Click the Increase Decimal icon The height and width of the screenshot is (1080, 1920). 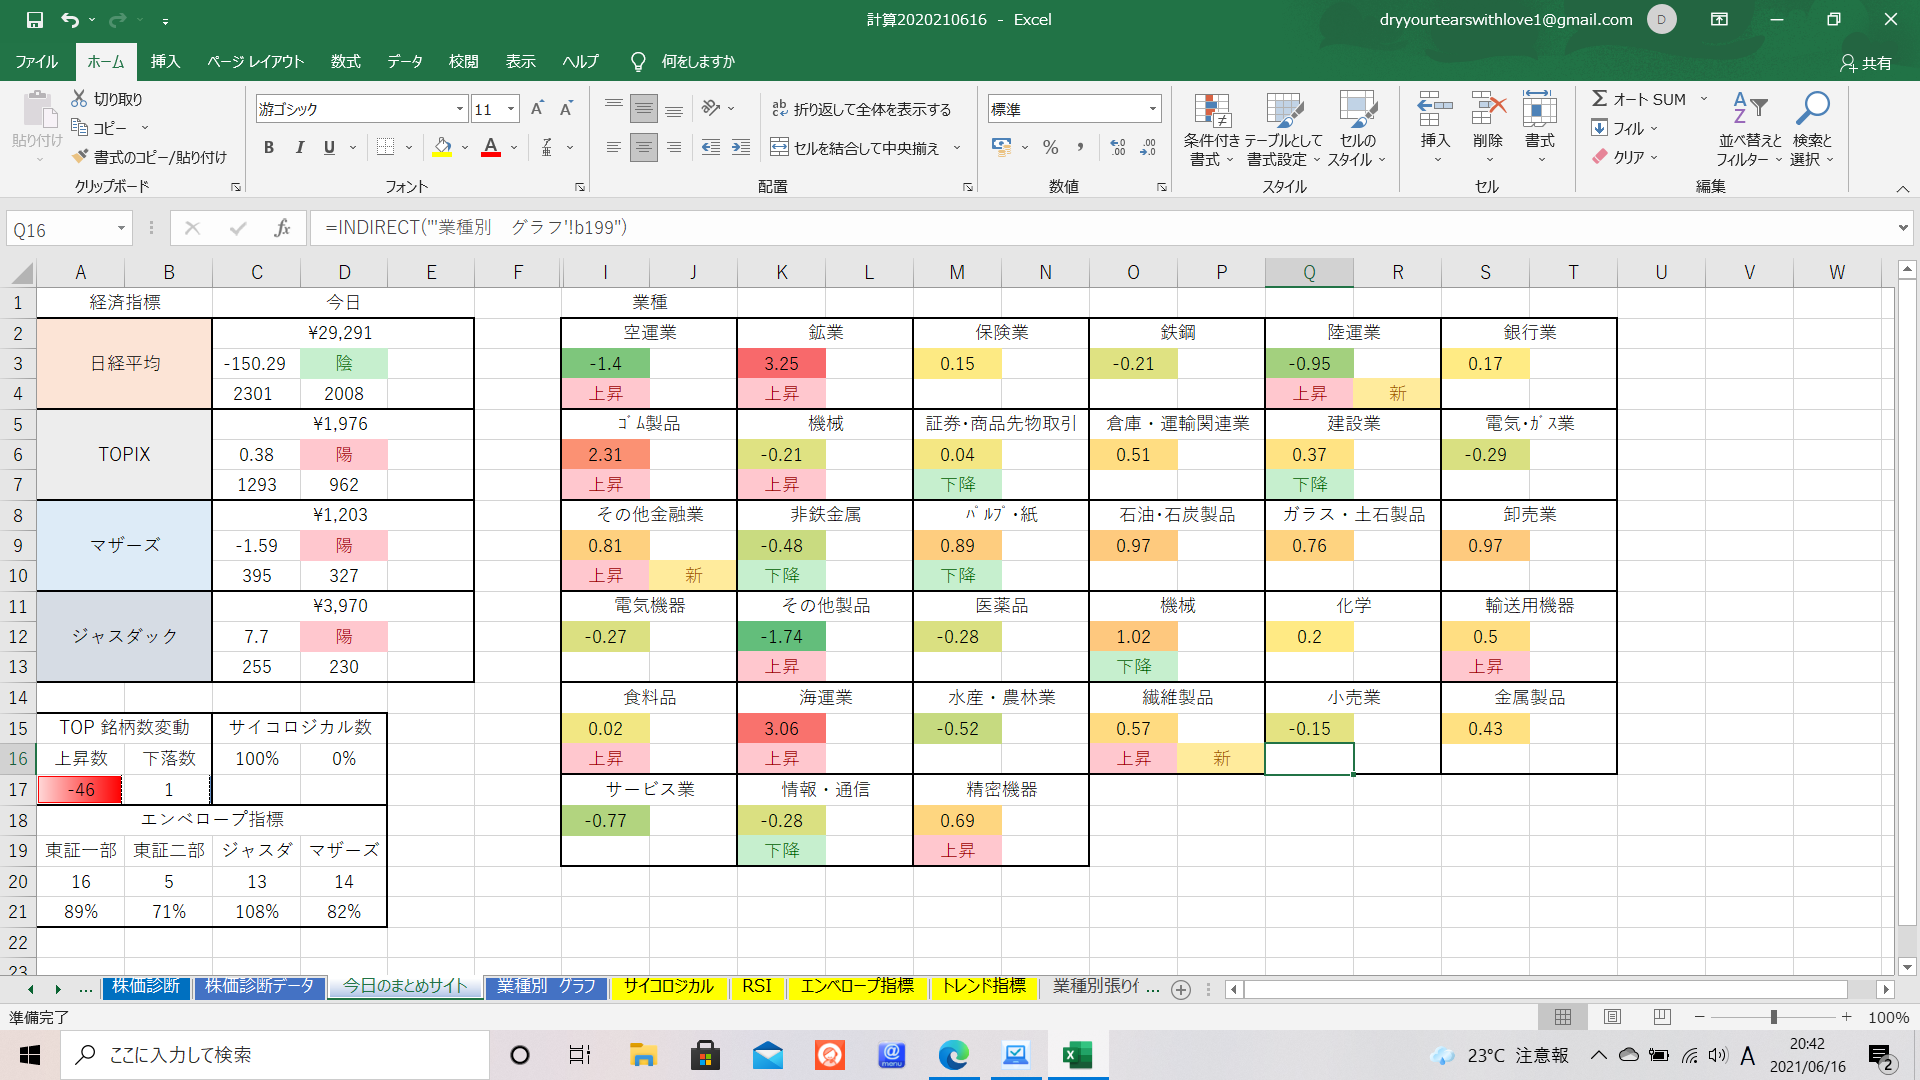click(x=1118, y=147)
